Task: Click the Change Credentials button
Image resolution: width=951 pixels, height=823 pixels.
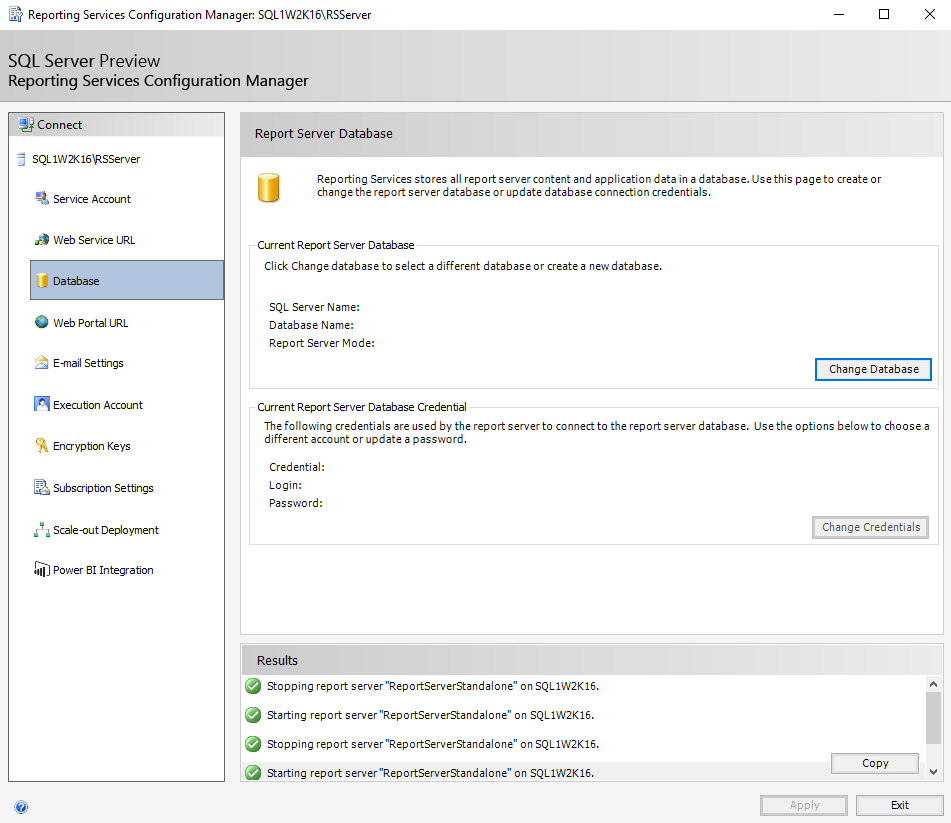Action: 870,527
